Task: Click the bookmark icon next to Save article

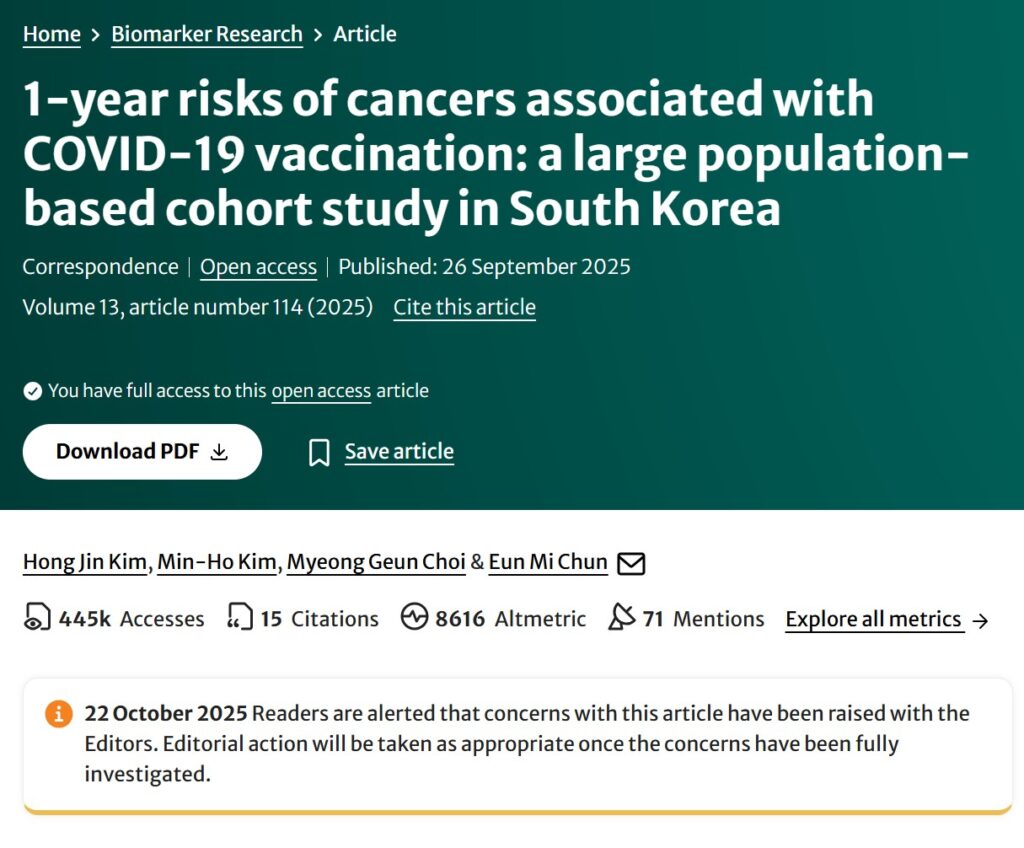Action: coord(319,452)
